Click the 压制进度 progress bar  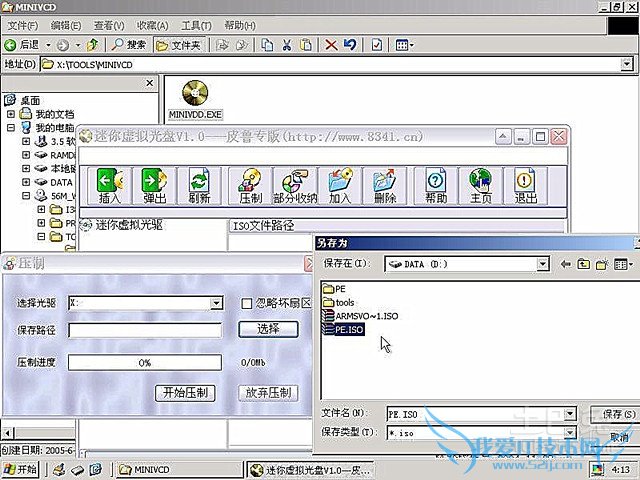(x=145, y=362)
